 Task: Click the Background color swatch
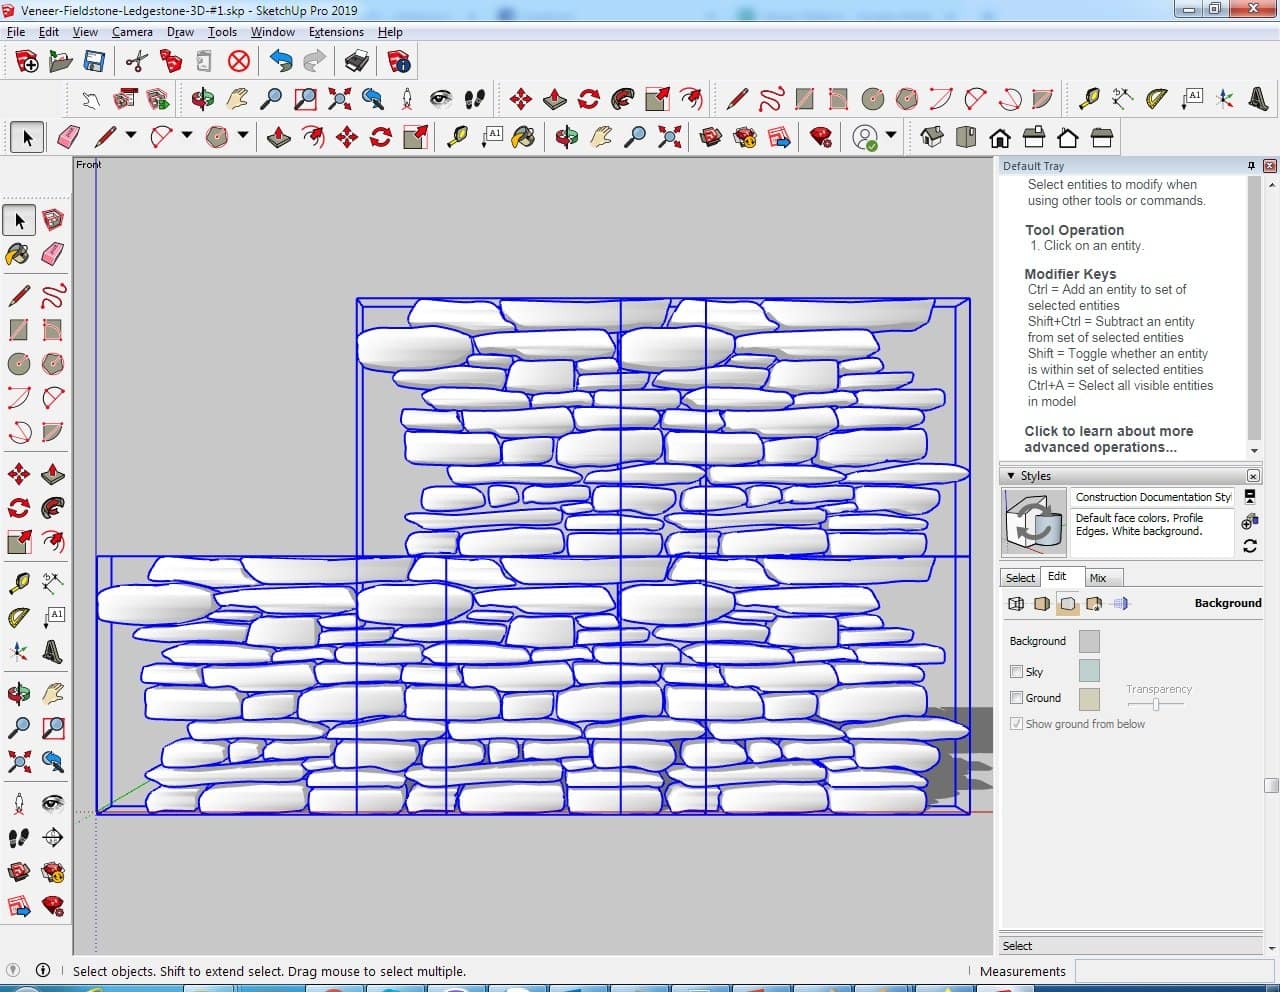tap(1089, 641)
